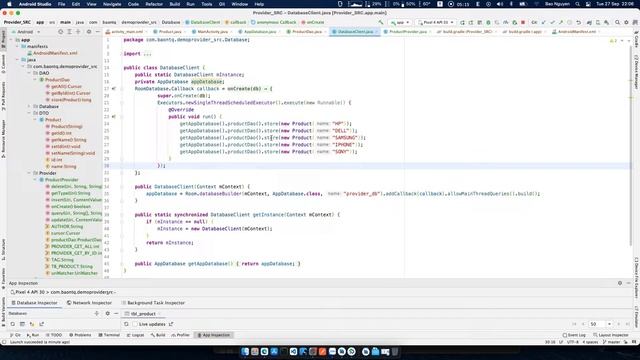Refresh the tbl_product table
This screenshot has height=360, width=640.
coord(126,324)
